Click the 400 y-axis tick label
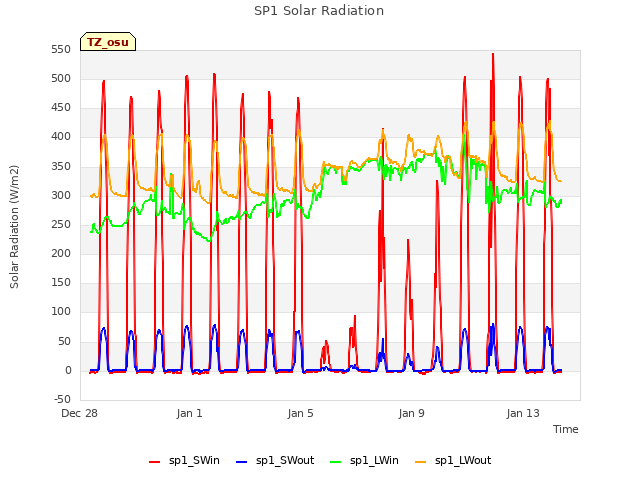The image size is (640, 480). 61,137
